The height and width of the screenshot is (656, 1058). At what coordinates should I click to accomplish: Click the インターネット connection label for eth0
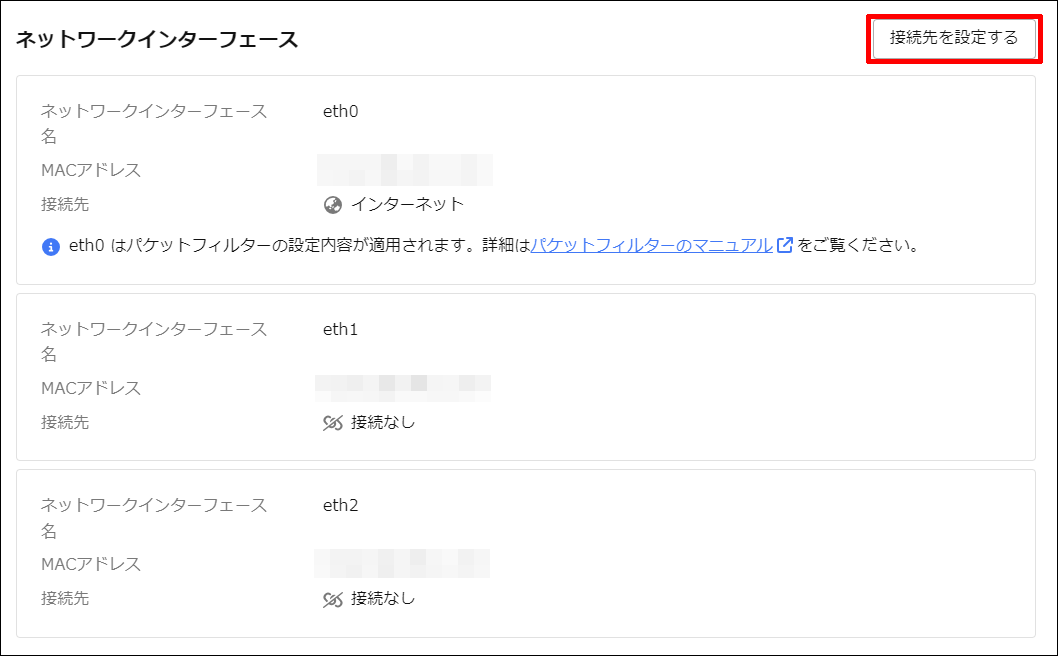[x=408, y=204]
